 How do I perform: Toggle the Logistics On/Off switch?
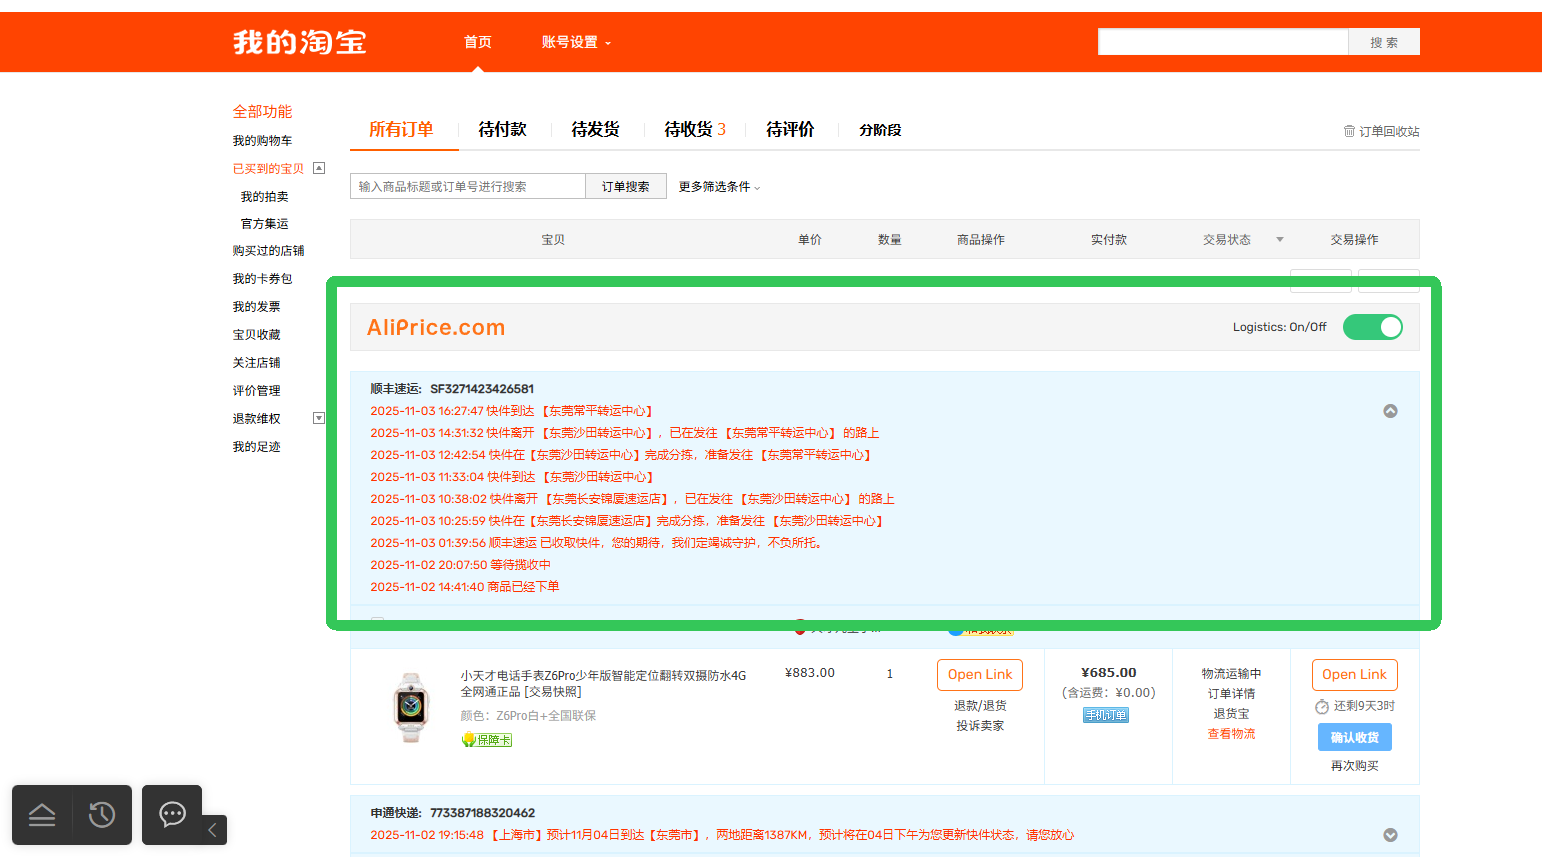click(x=1372, y=327)
